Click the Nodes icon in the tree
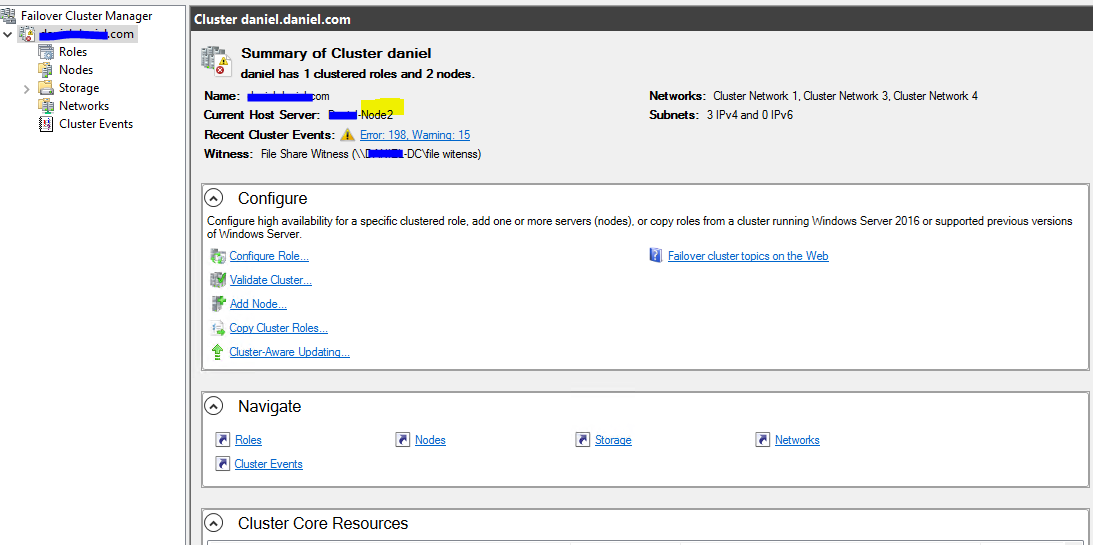The image size is (1093, 545). (x=46, y=70)
